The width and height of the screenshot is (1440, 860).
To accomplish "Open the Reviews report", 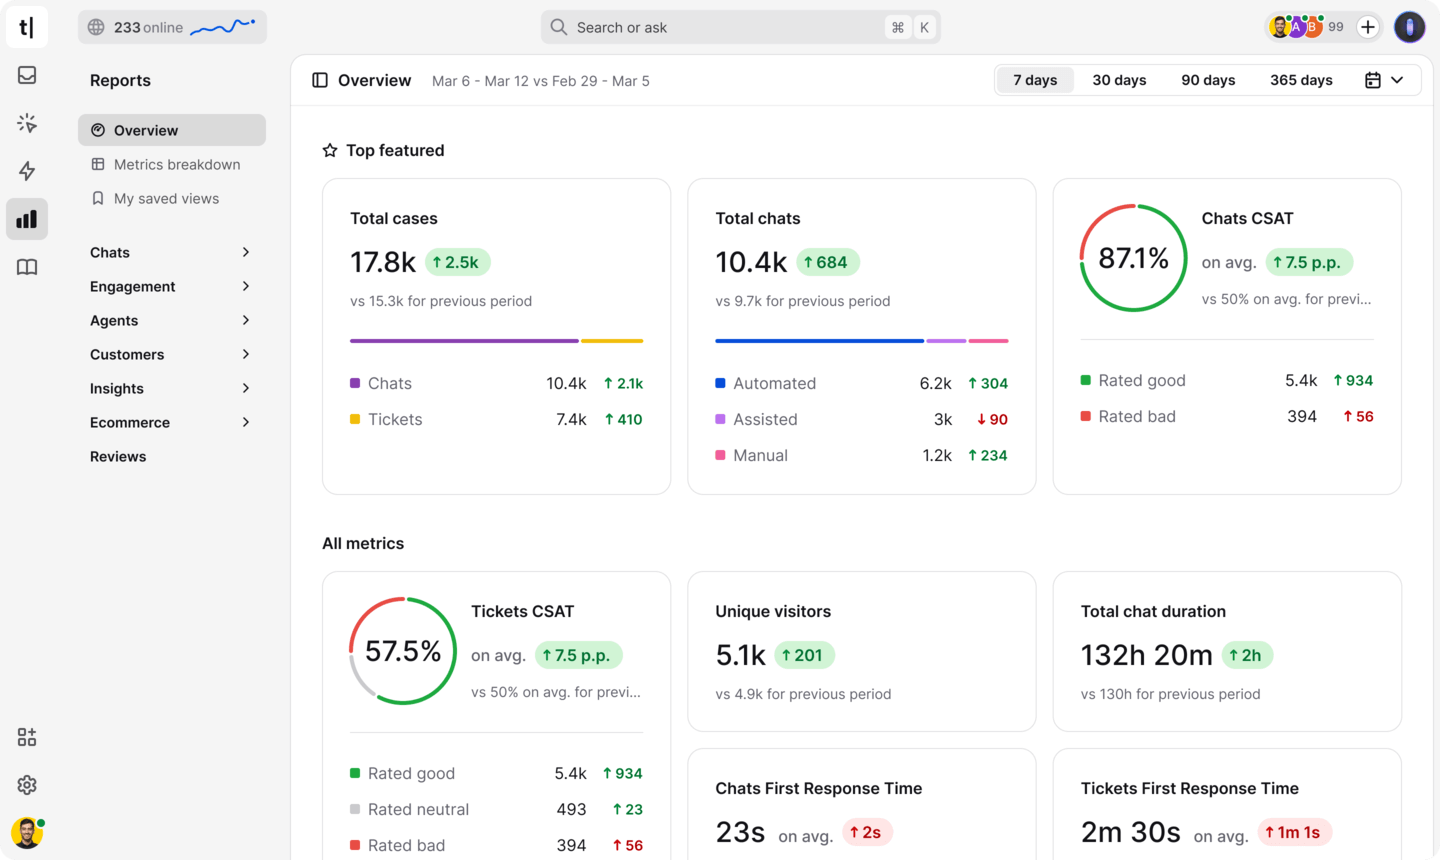I will pyautogui.click(x=118, y=456).
